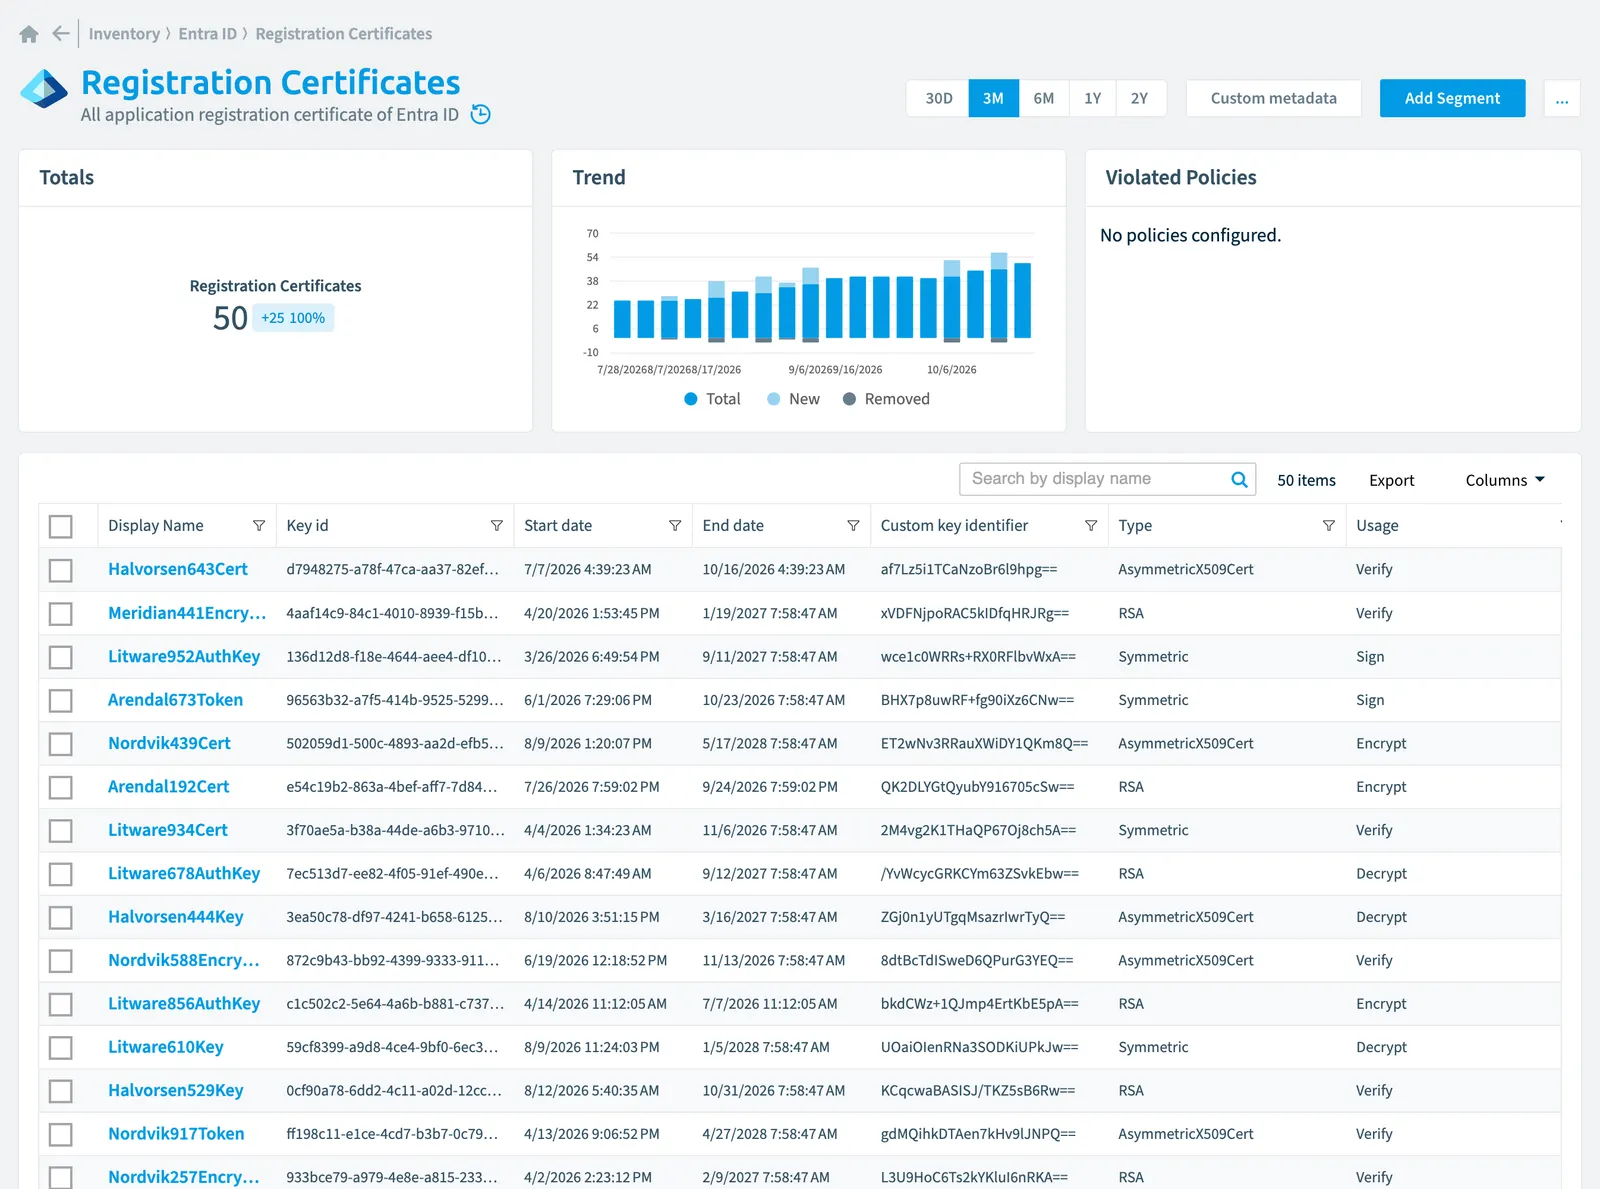Check the Arendal192Cert row checkbox

[x=61, y=787]
